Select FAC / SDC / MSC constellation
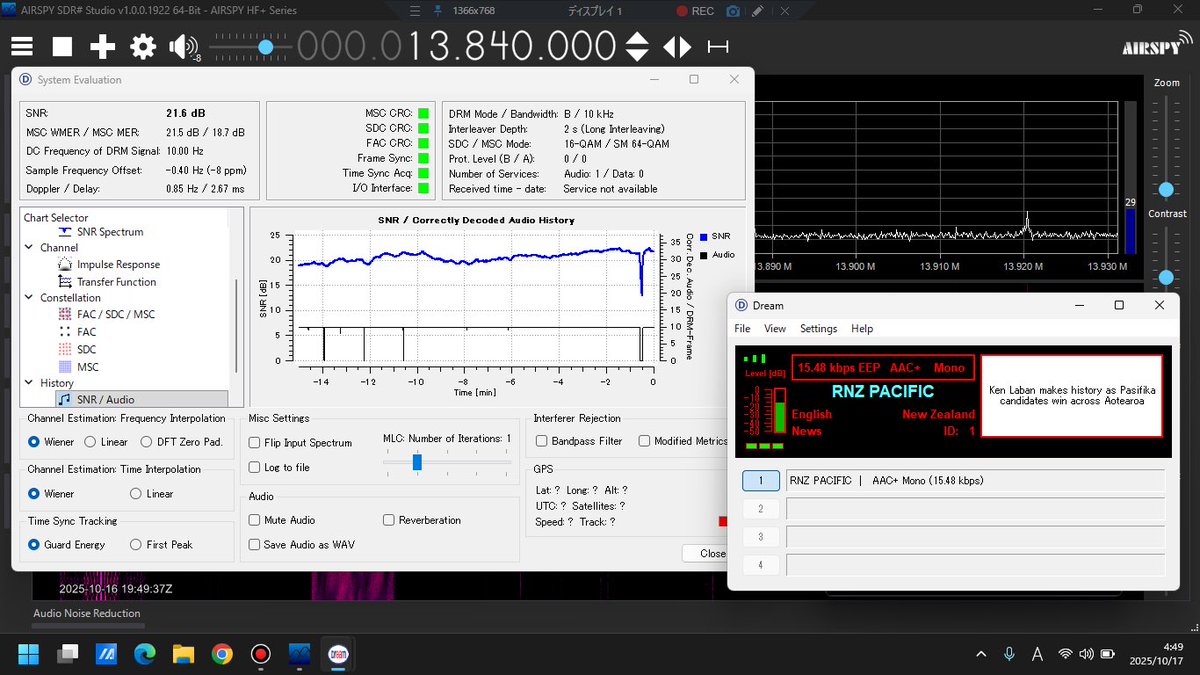 115,314
